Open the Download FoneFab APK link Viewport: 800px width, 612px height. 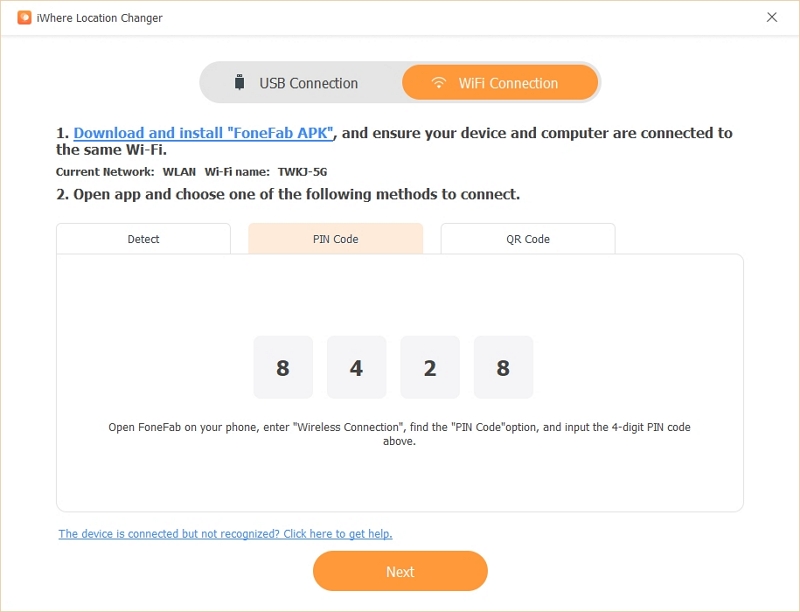pos(204,133)
